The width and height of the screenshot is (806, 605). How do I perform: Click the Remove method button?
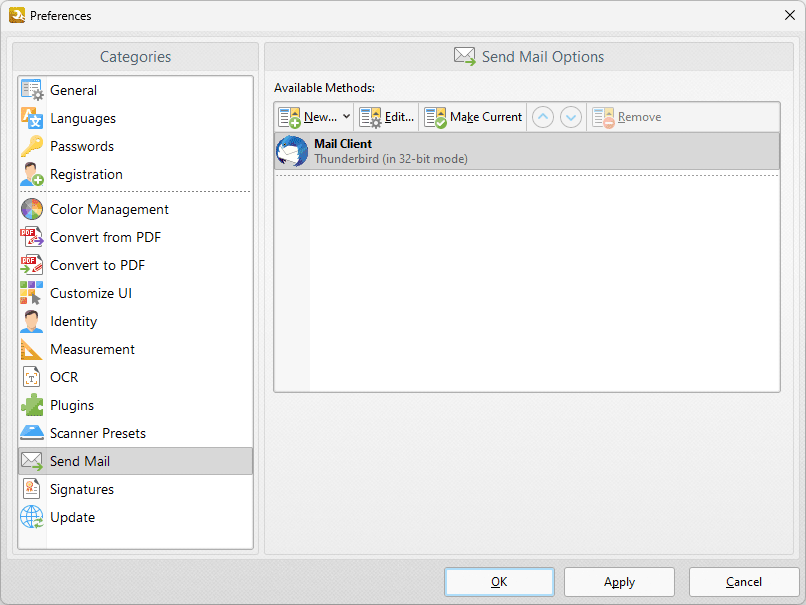coord(627,117)
